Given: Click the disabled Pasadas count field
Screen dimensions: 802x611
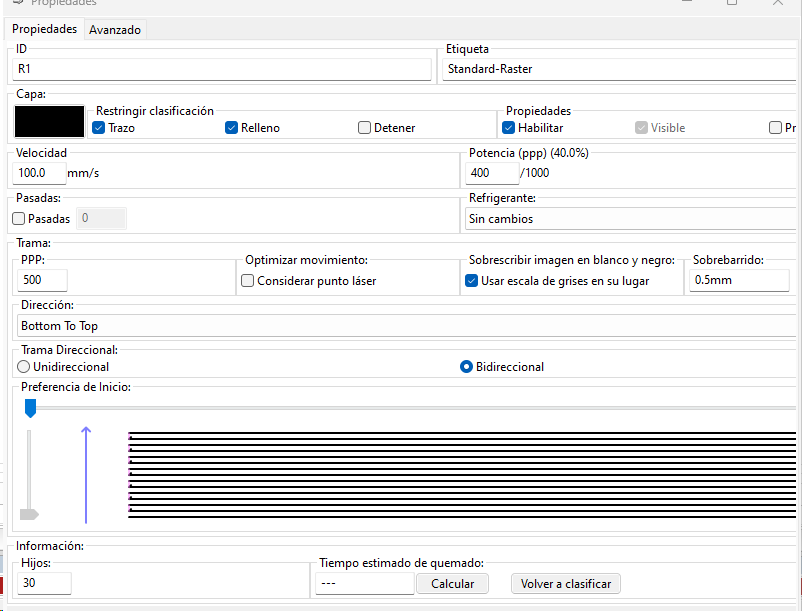Looking at the screenshot, I should point(101,219).
